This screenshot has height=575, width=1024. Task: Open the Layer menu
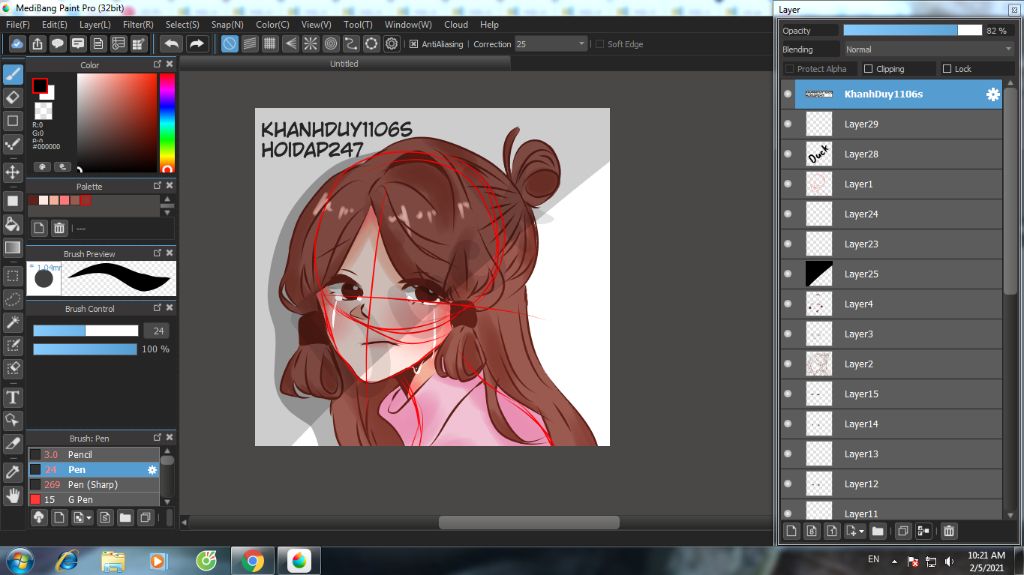tap(95, 25)
